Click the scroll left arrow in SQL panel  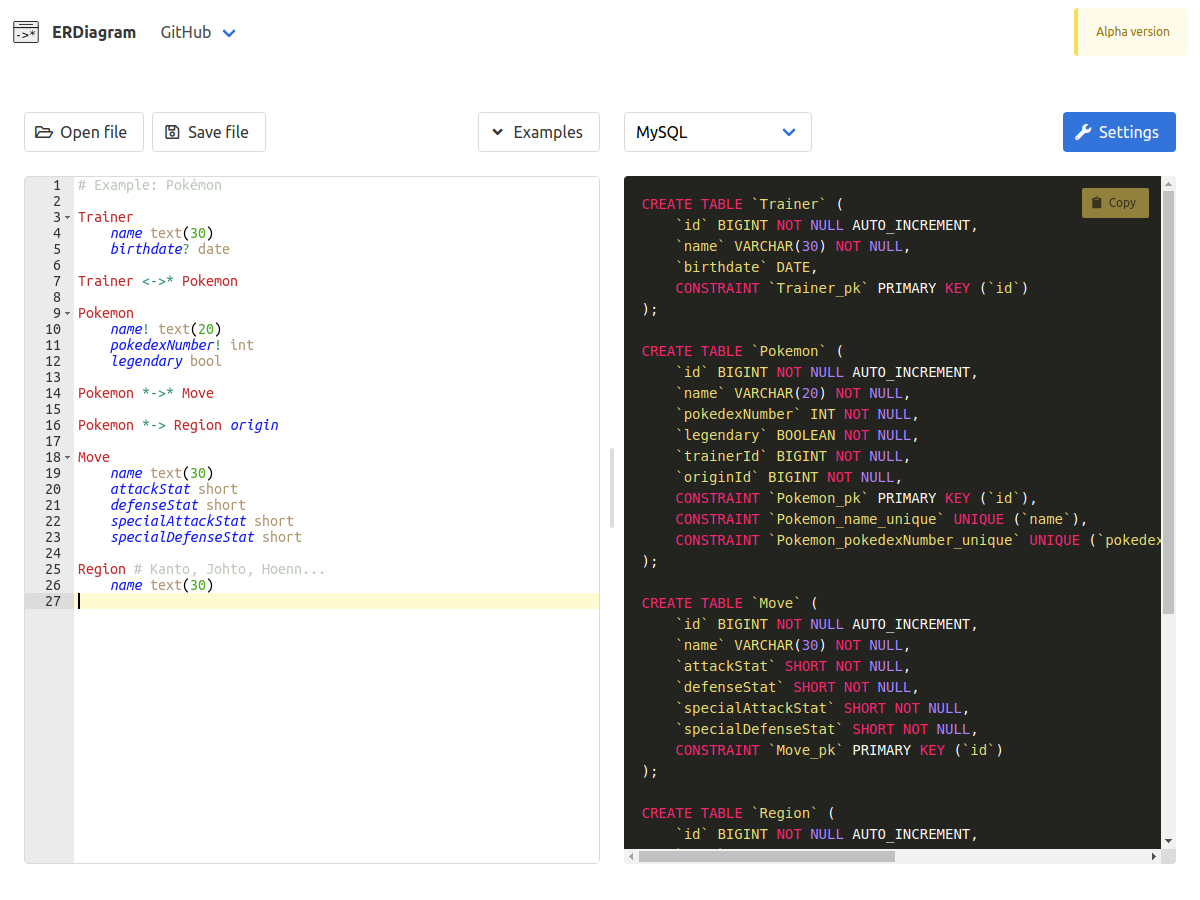(631, 857)
